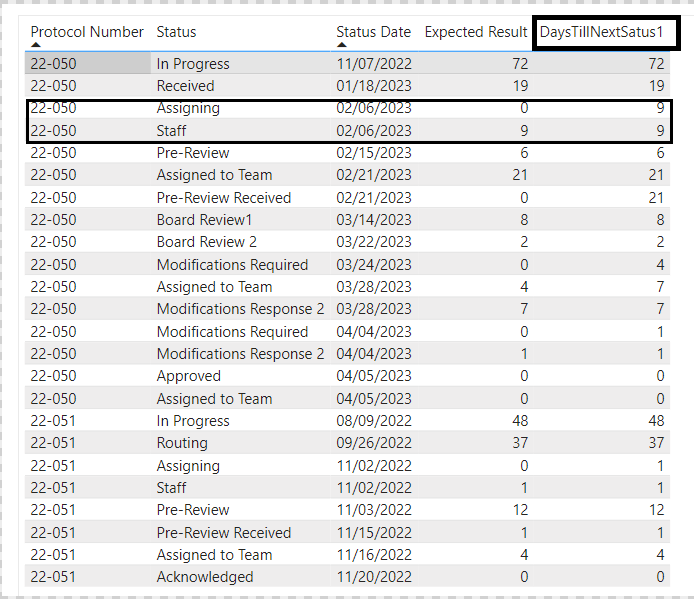Sort by the Status Date column header
Screen dimensions: 694x599
(374, 32)
